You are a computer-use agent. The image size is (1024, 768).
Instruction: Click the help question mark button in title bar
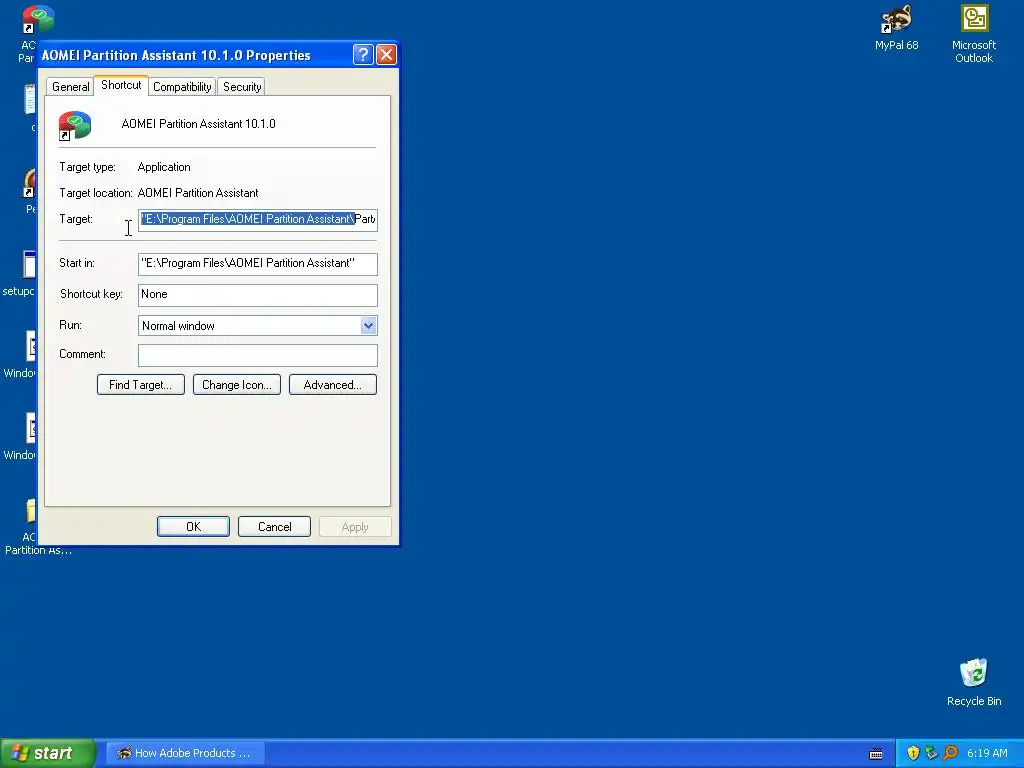coord(363,55)
